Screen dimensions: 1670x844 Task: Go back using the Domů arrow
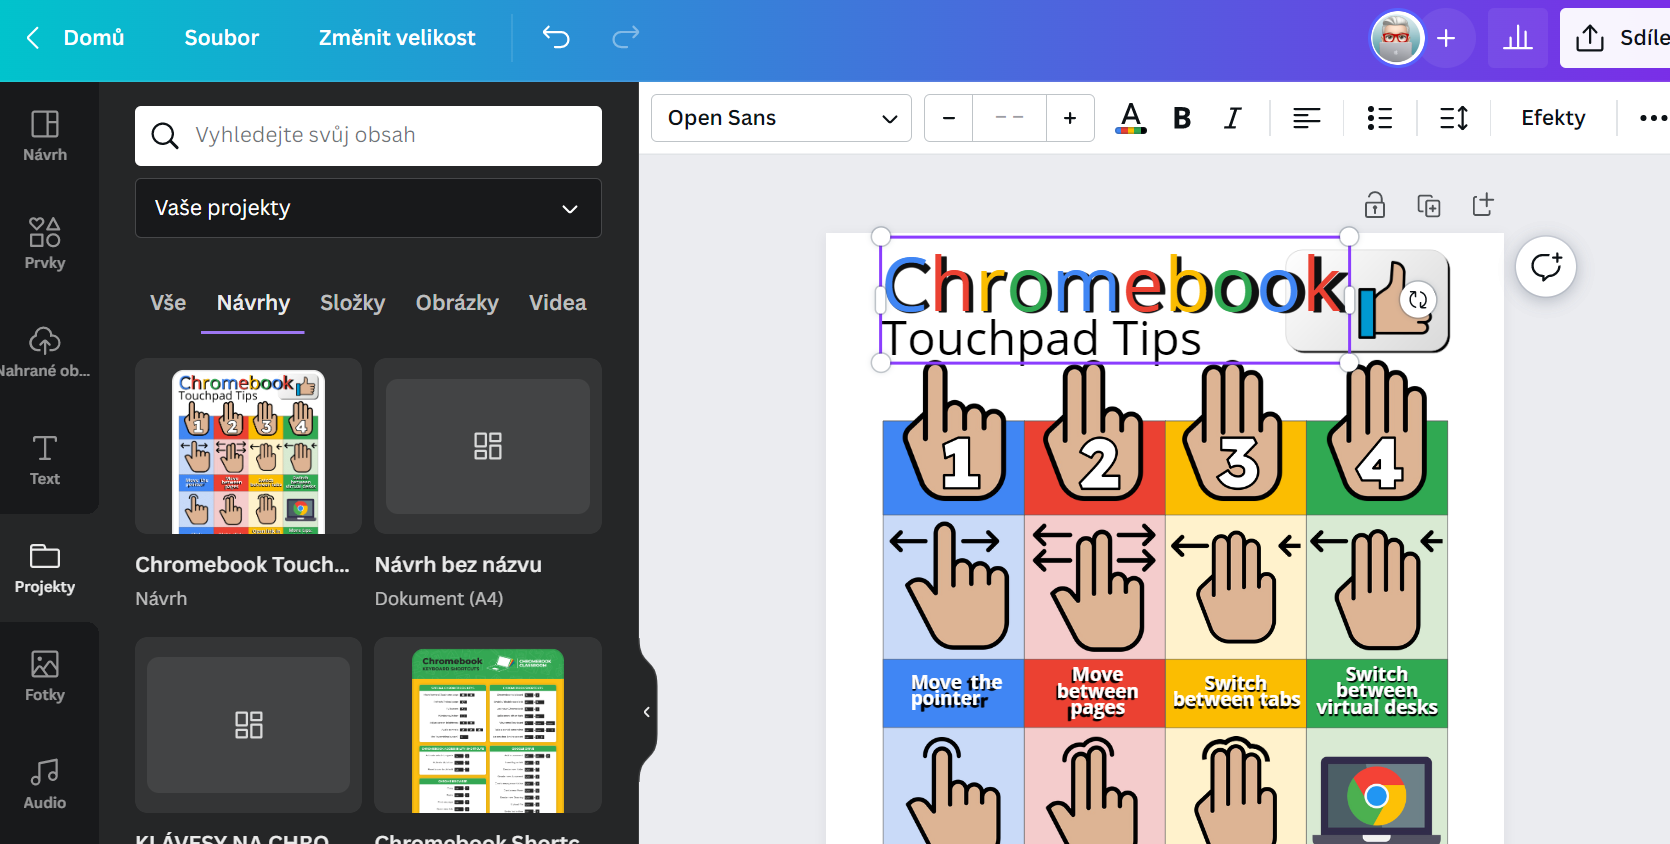pos(33,38)
